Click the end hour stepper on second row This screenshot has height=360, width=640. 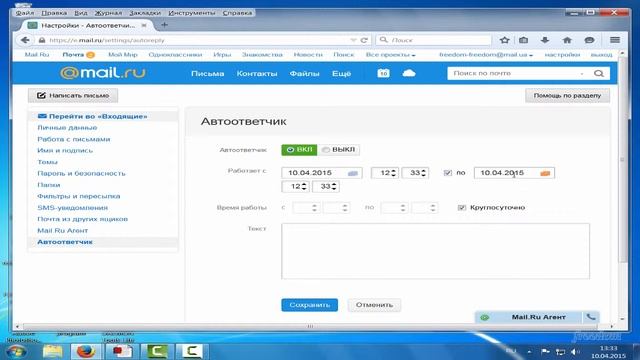[x=296, y=187]
